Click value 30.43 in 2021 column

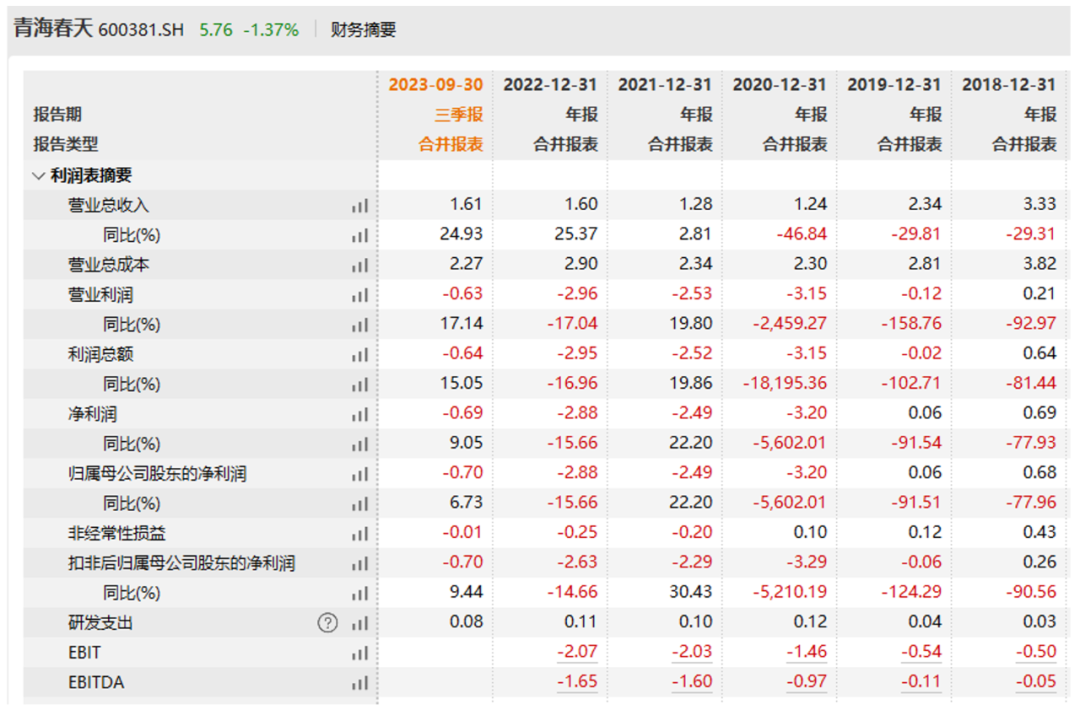tap(691, 592)
